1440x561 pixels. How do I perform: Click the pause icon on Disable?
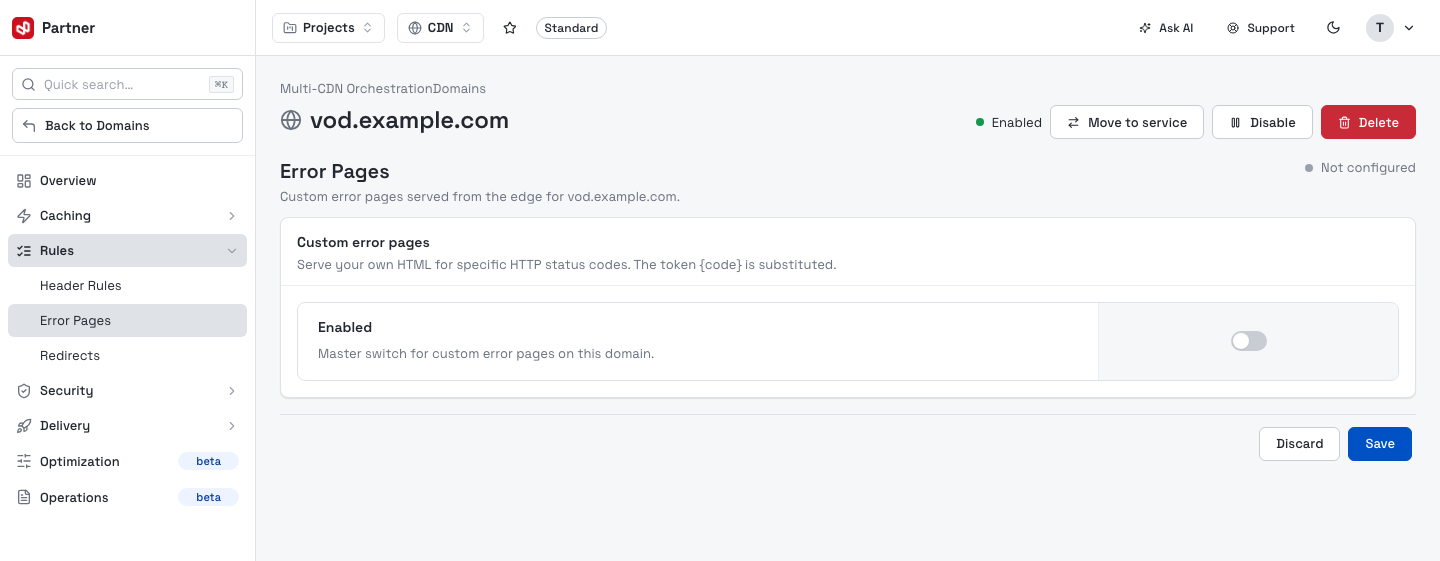point(1236,123)
